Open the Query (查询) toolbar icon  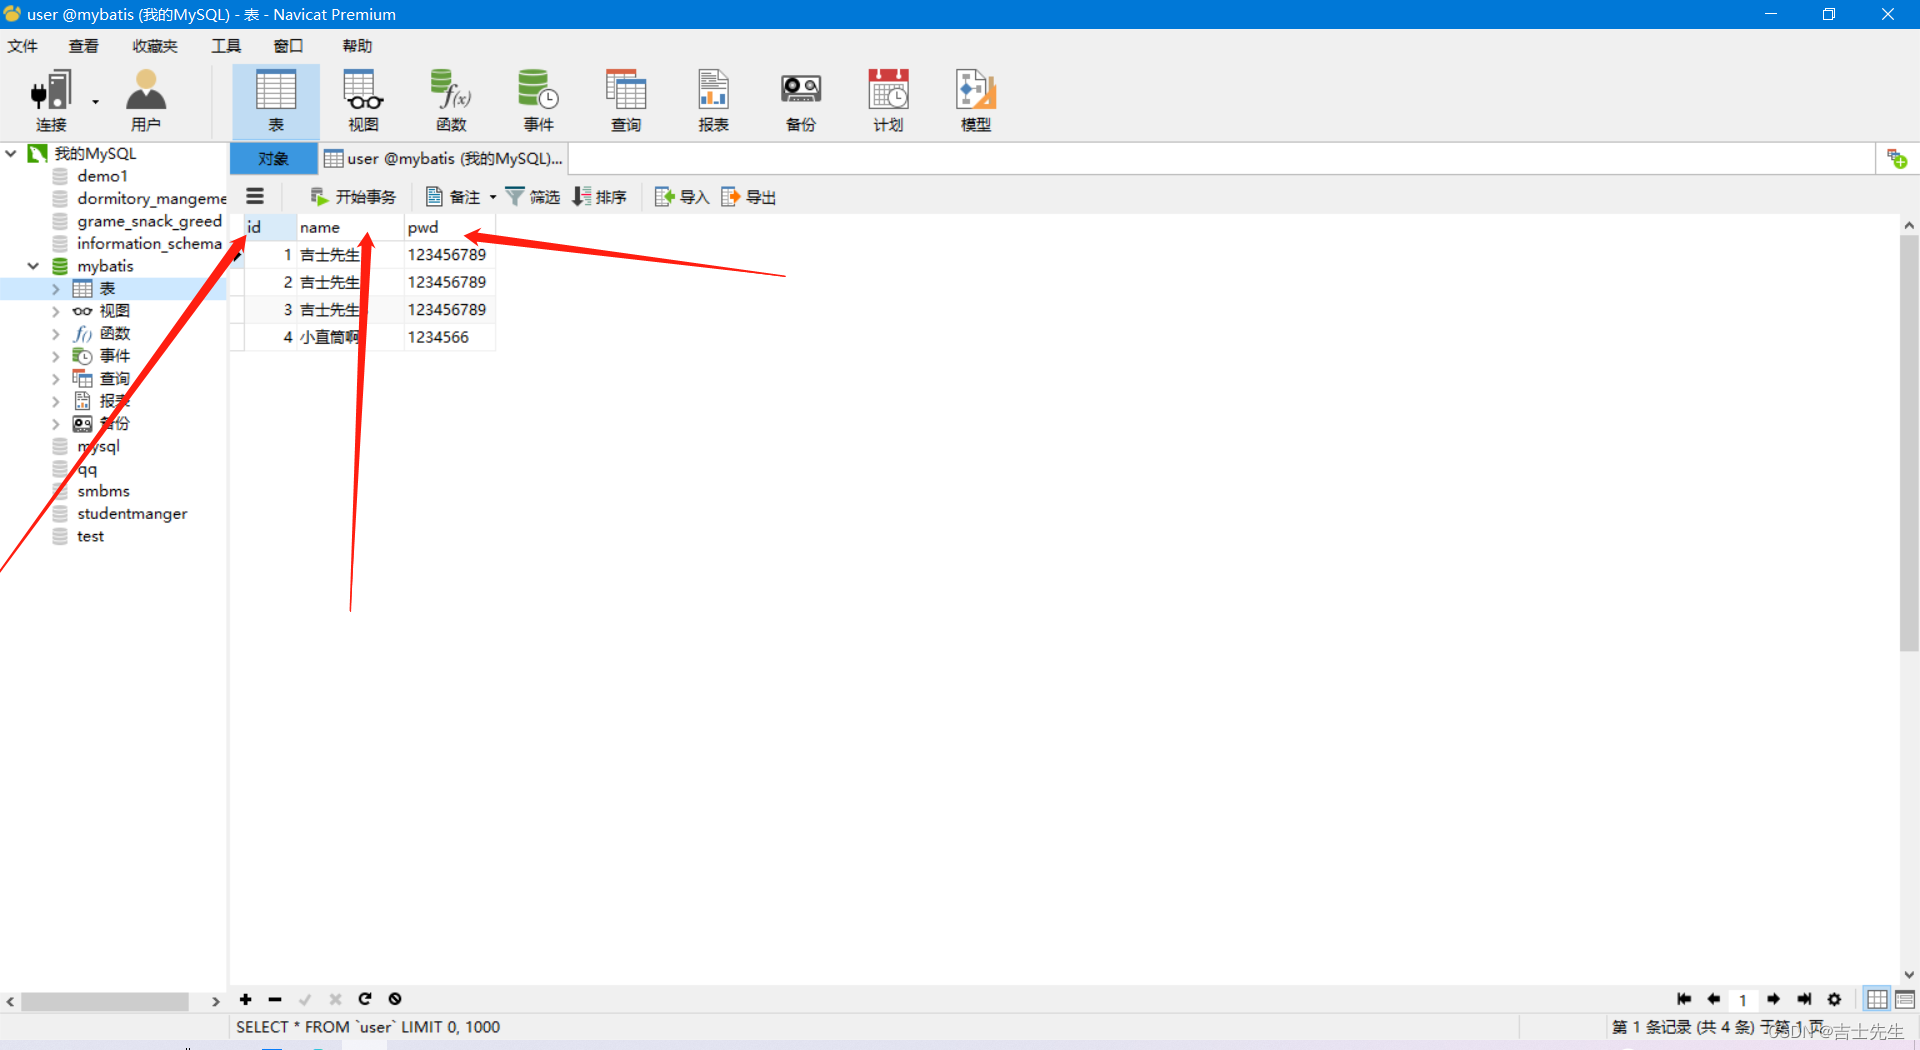pyautogui.click(x=626, y=100)
